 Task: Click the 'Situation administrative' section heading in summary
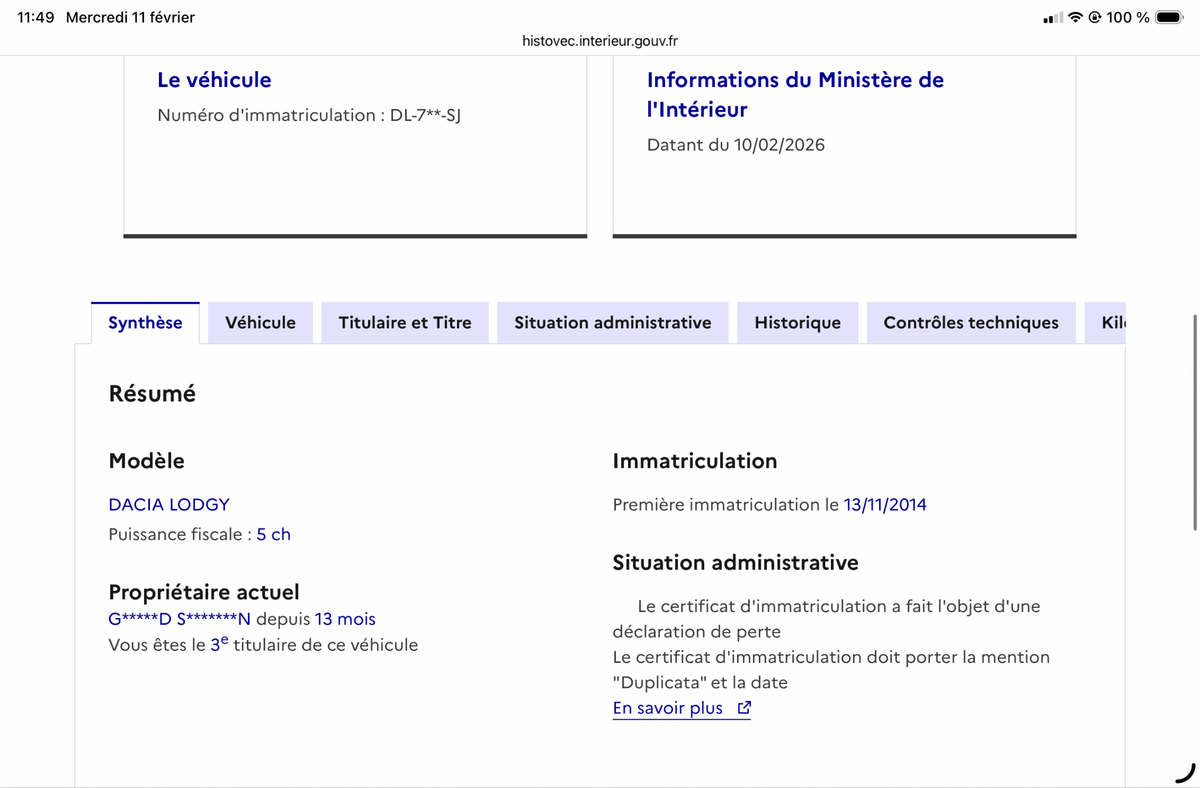point(735,563)
